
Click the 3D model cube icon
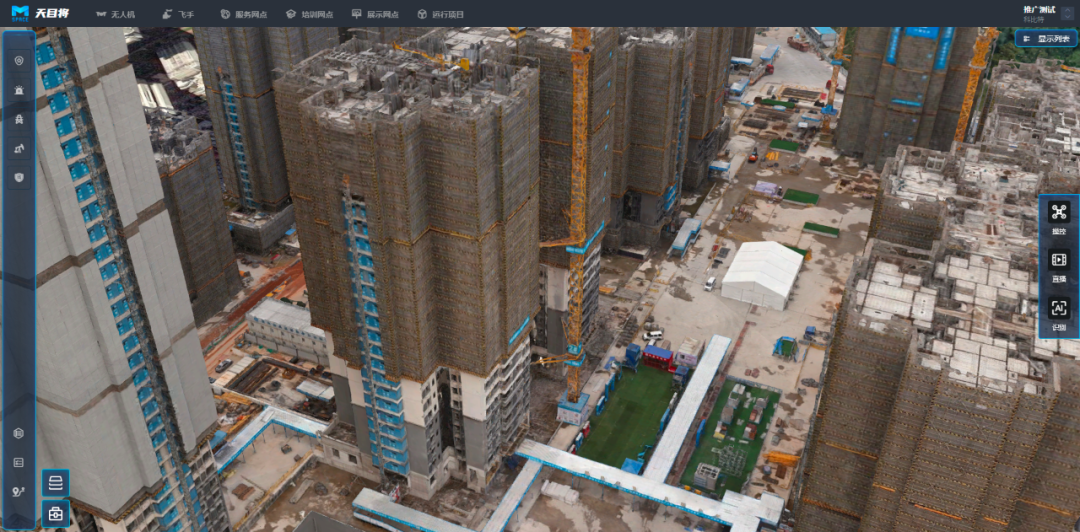(19, 433)
